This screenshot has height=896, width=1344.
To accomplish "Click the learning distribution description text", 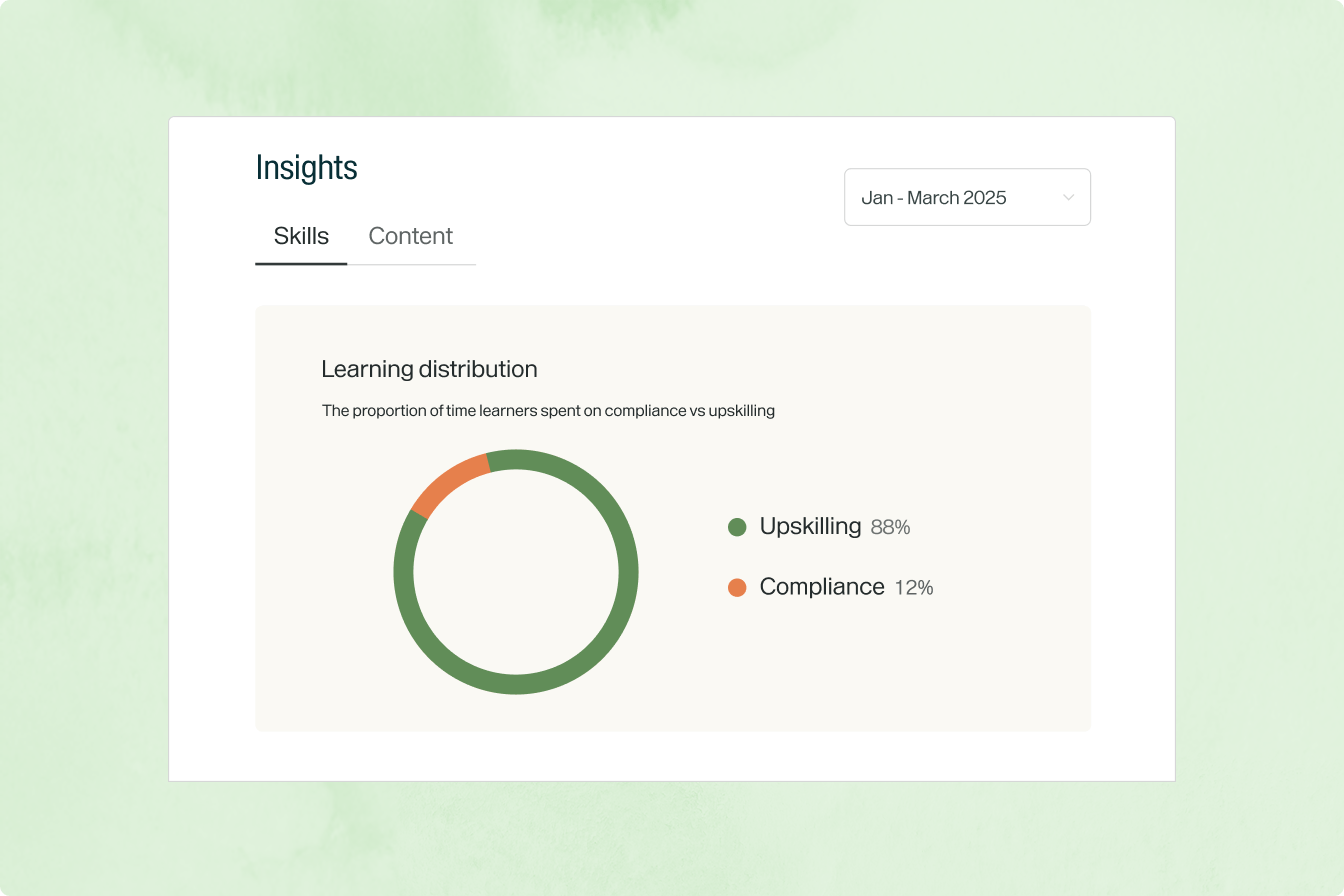I will (548, 410).
